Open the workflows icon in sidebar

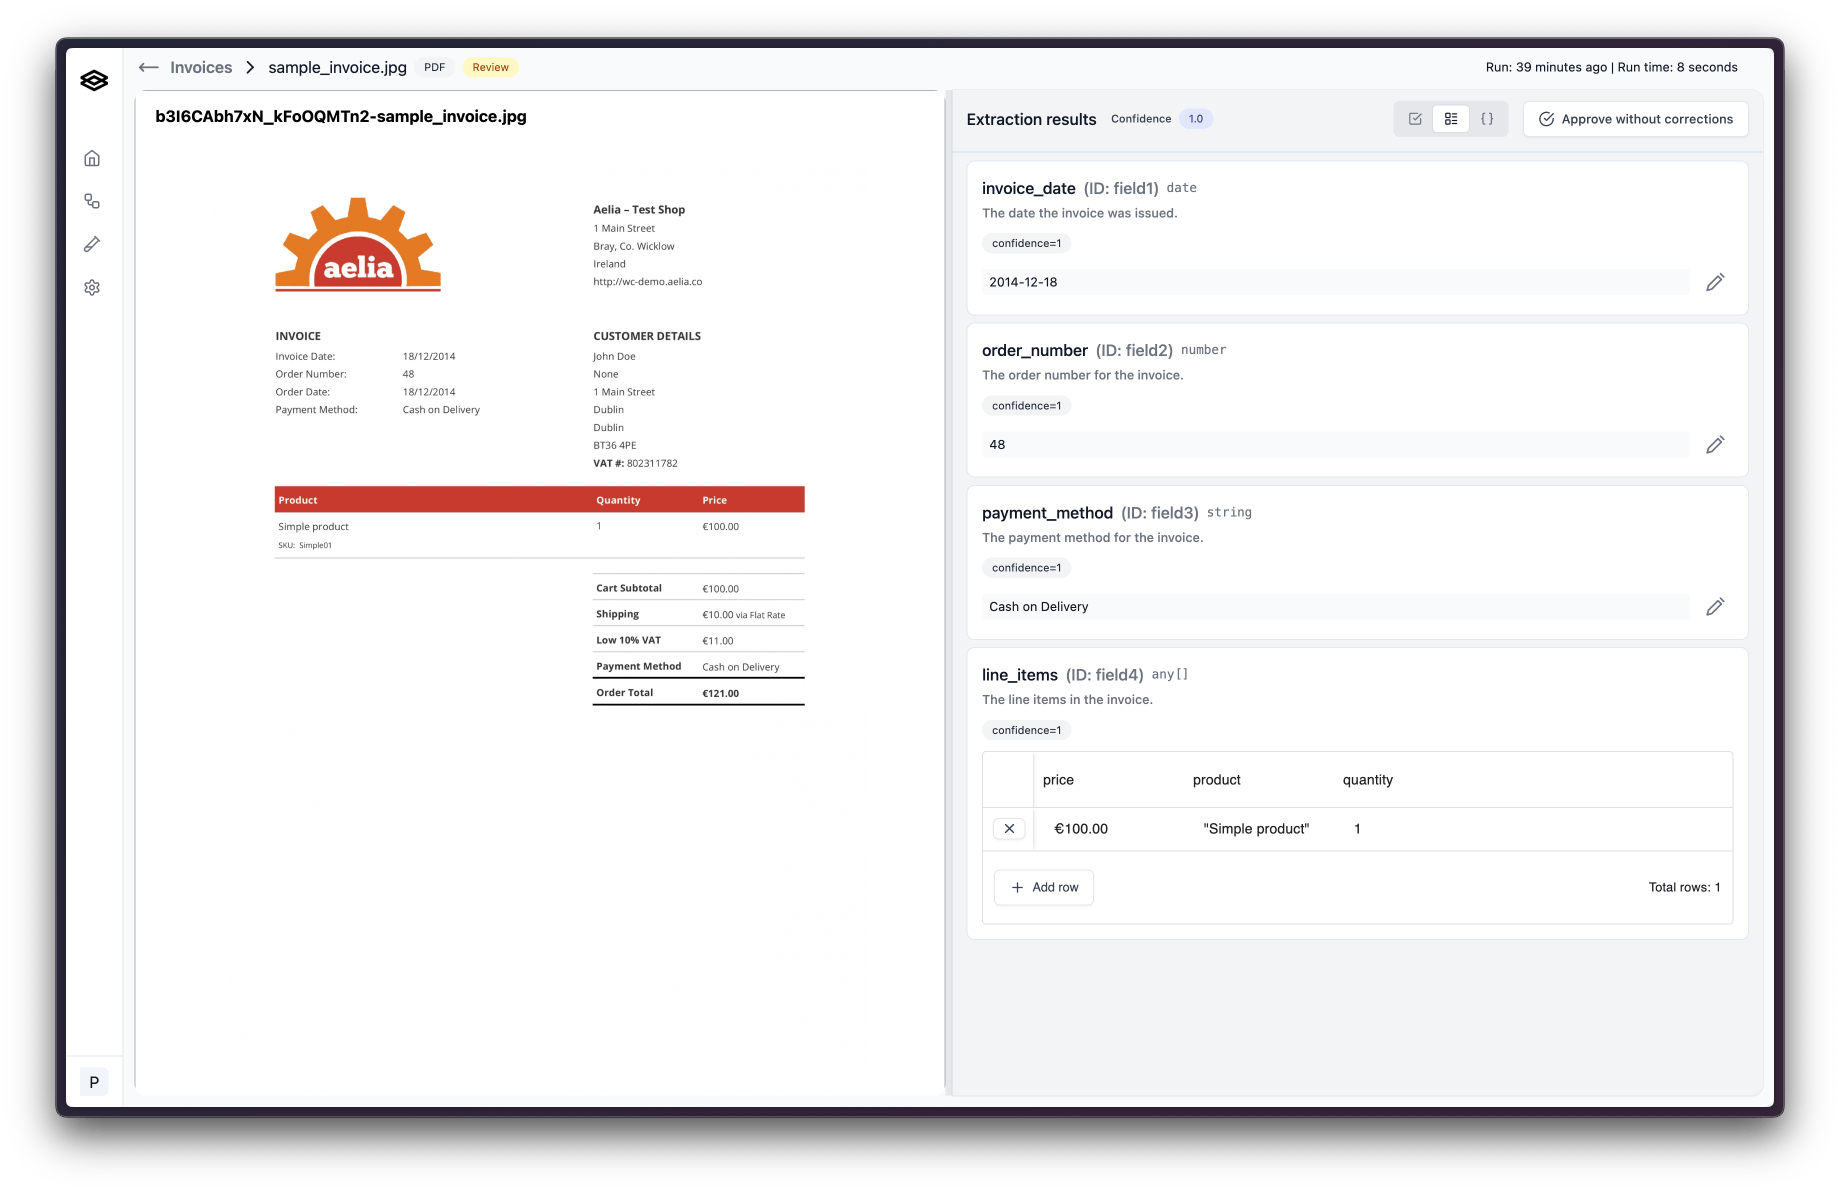pyautogui.click(x=92, y=202)
